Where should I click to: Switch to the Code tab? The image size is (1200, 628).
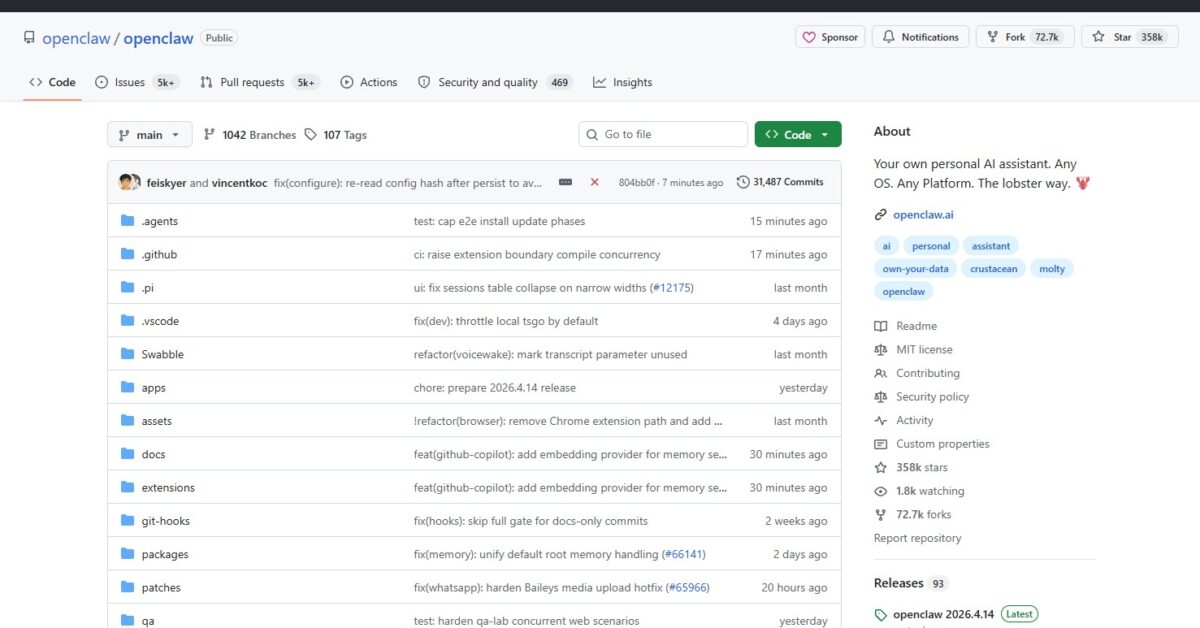pyautogui.click(x=52, y=82)
